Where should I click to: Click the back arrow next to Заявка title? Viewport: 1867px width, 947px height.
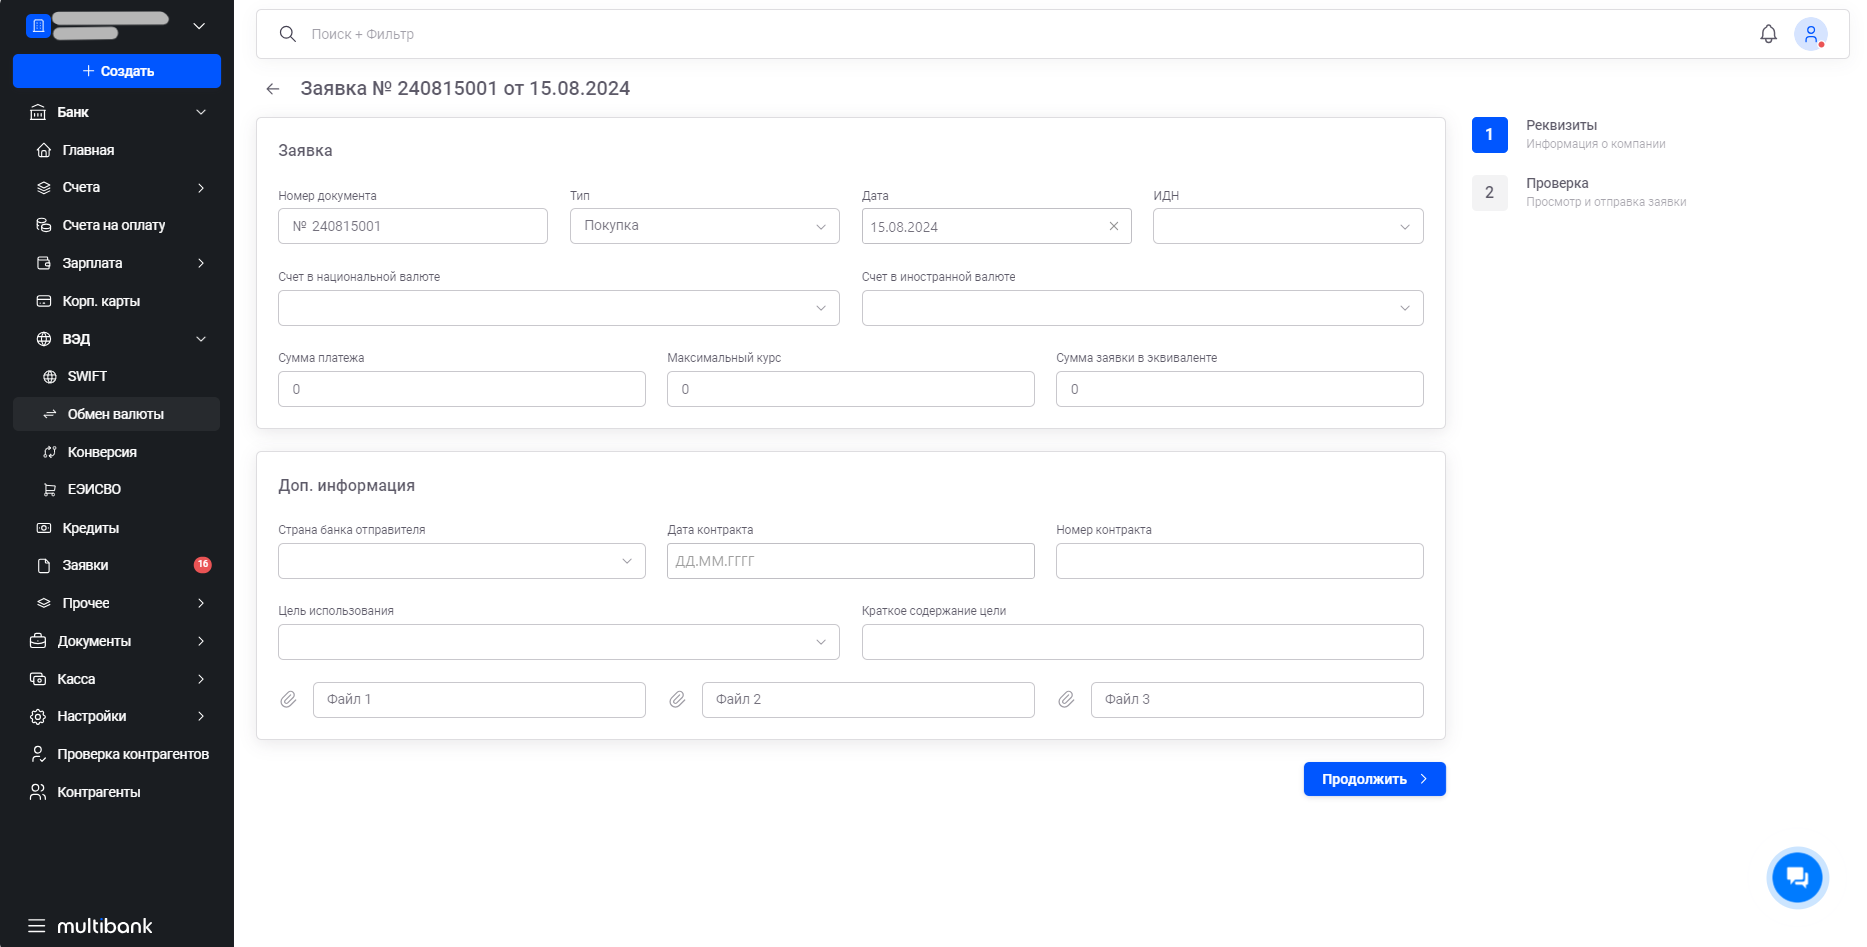point(272,89)
